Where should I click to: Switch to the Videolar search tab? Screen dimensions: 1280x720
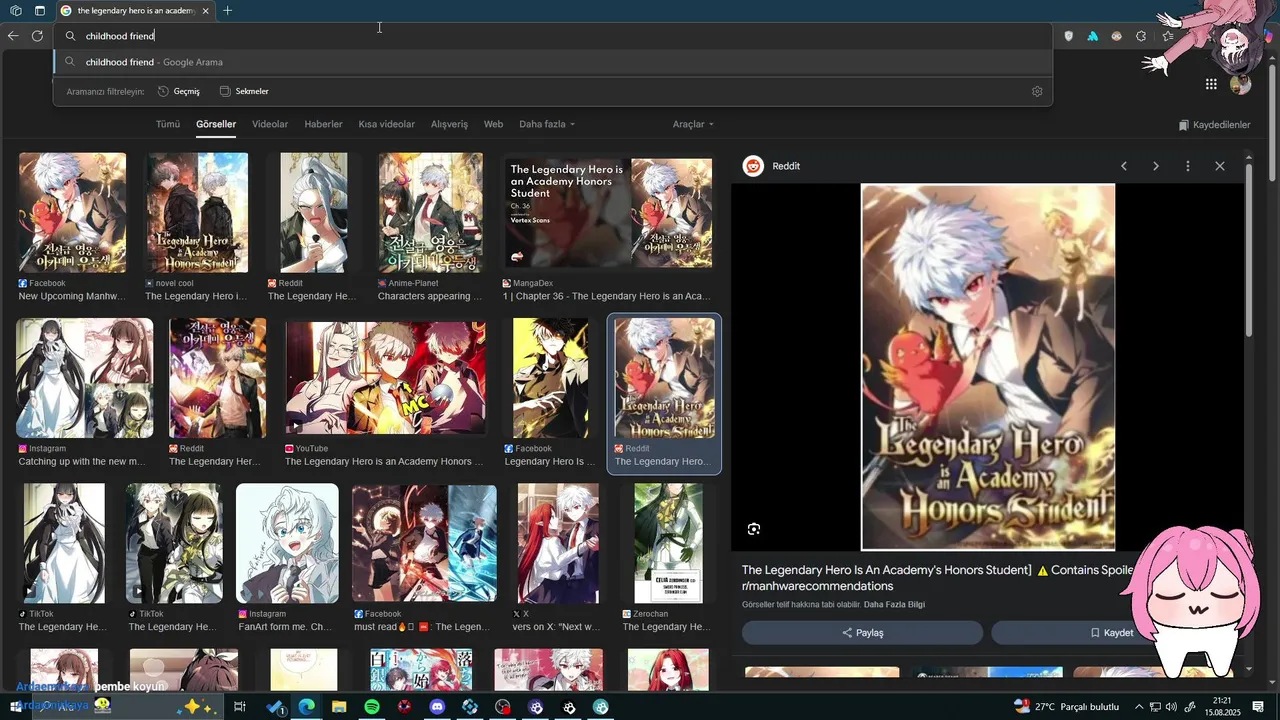pyautogui.click(x=270, y=124)
